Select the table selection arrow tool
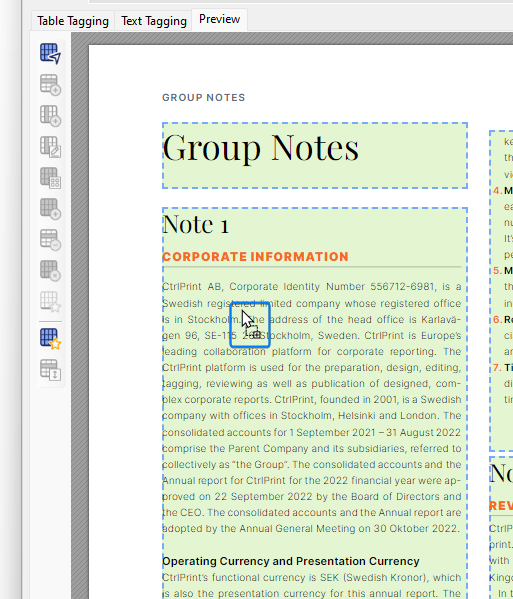The image size is (513, 599). pyautogui.click(x=50, y=53)
